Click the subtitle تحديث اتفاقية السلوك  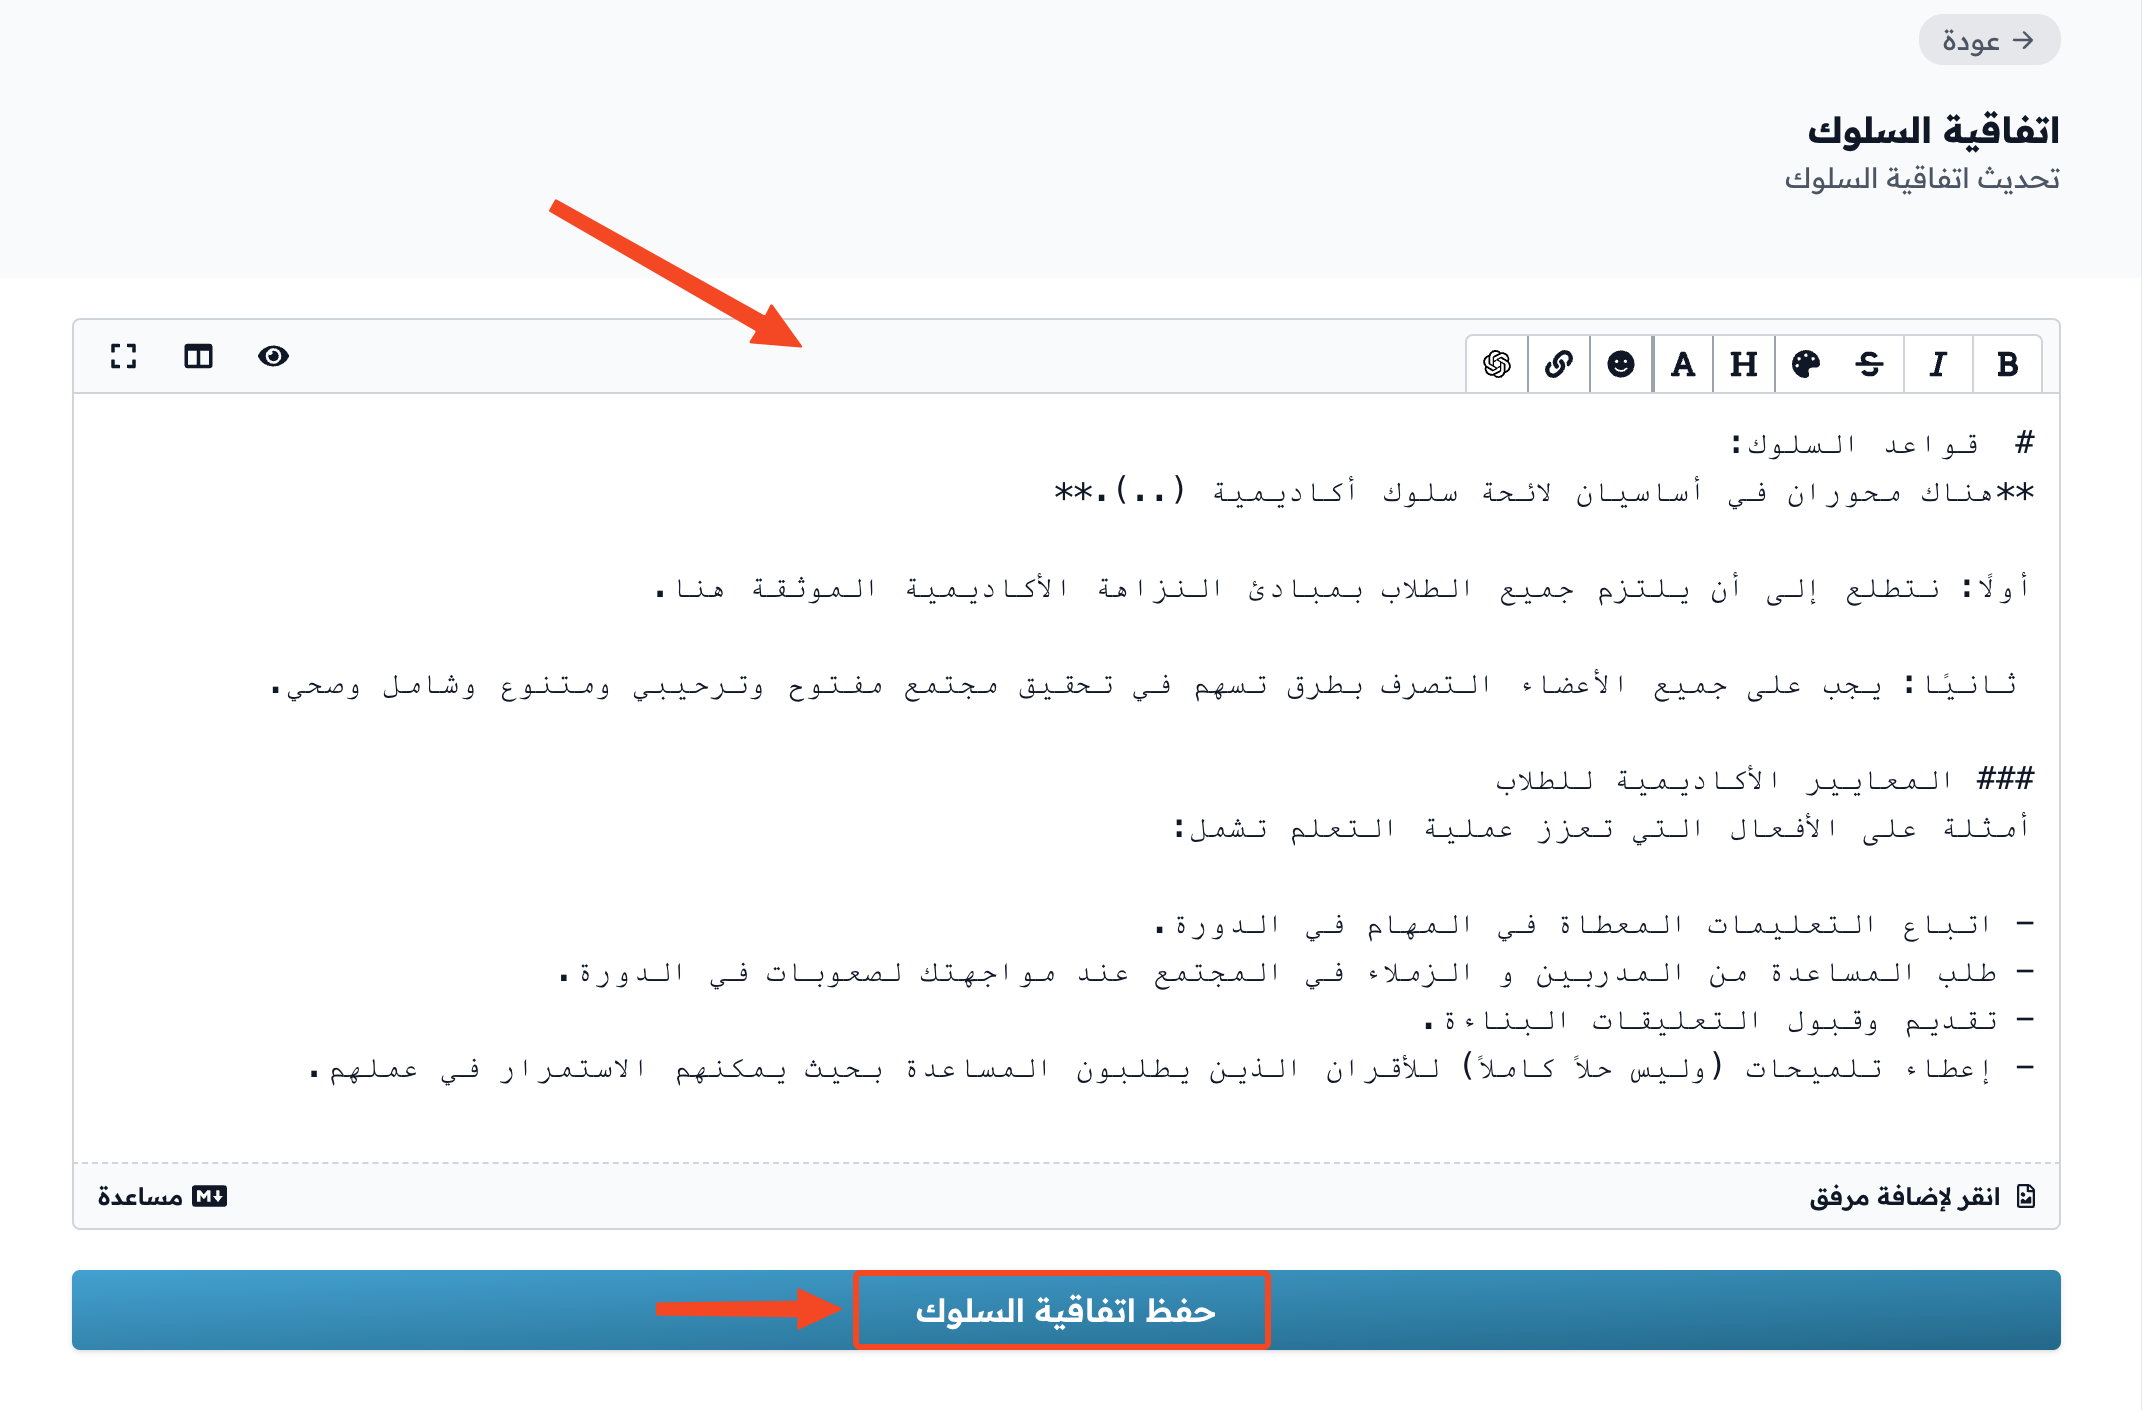pyautogui.click(x=1922, y=179)
